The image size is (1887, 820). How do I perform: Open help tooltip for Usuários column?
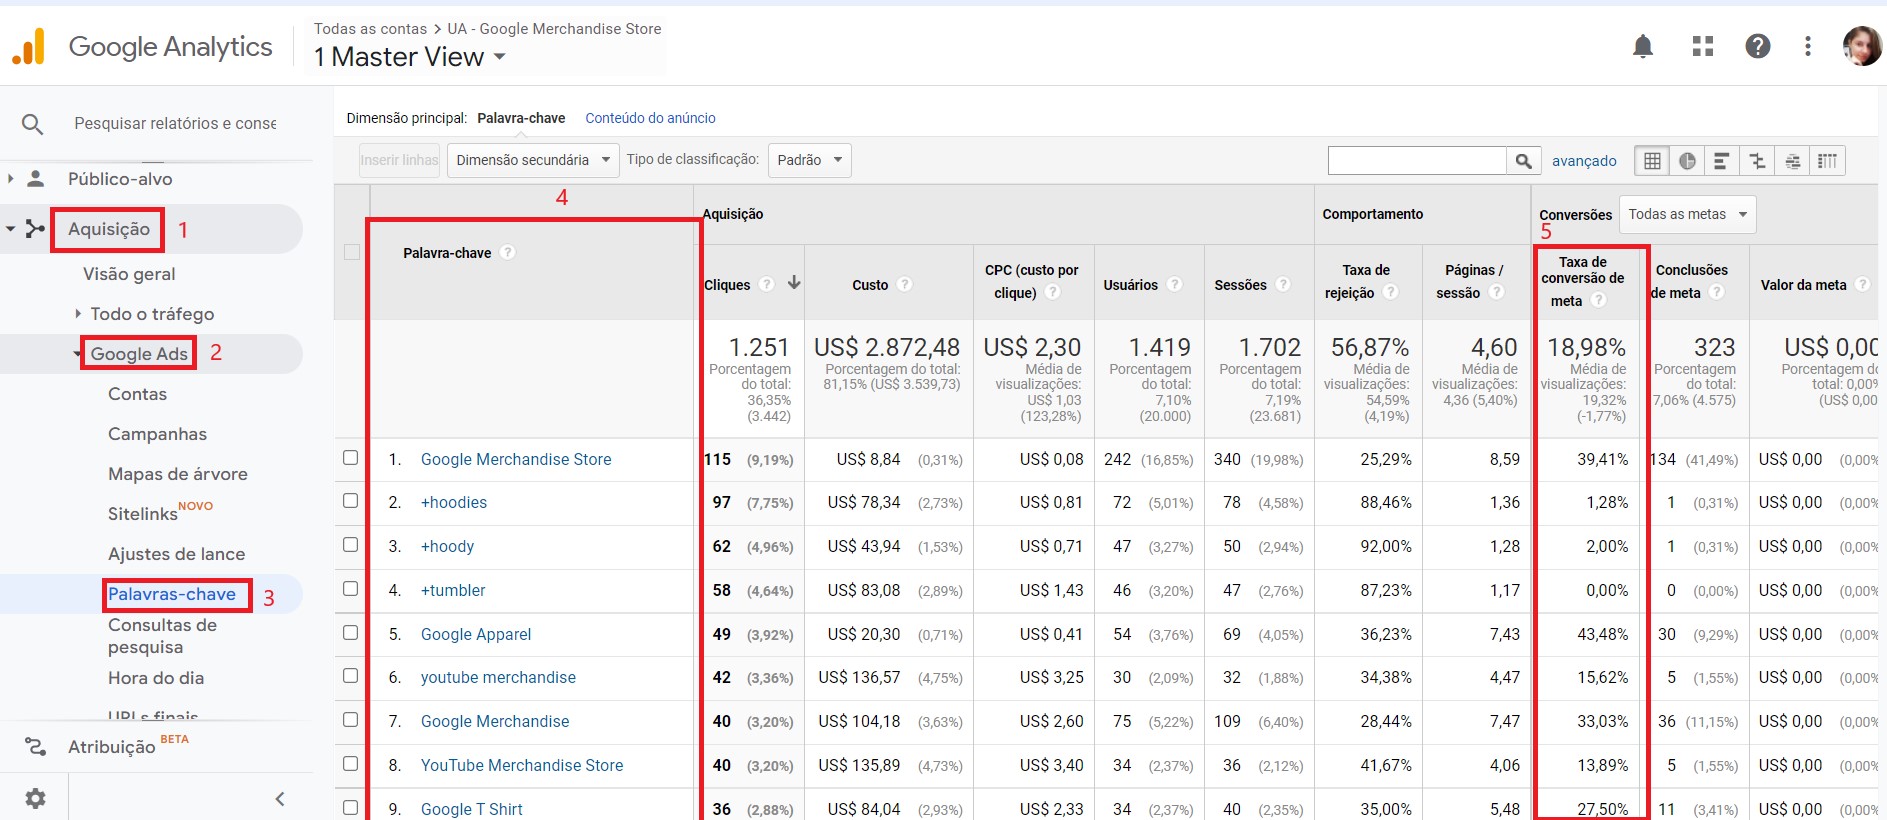click(x=1174, y=284)
